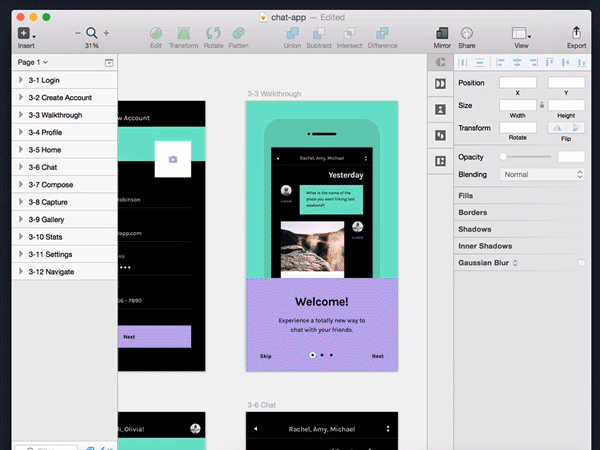Toggle the size aspect ratio lock
The image size is (600, 450).
(x=542, y=104)
